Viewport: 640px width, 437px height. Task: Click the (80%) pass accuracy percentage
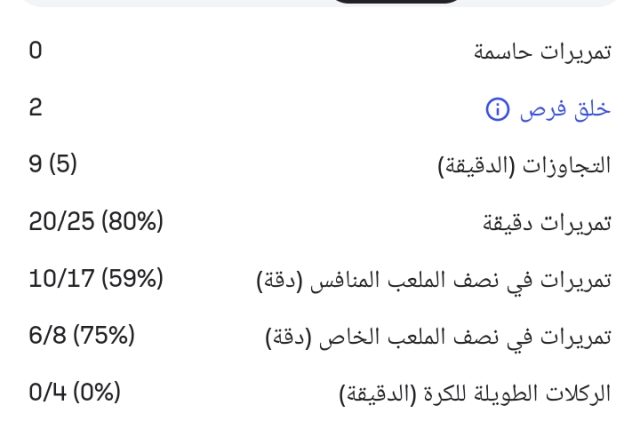134,222
